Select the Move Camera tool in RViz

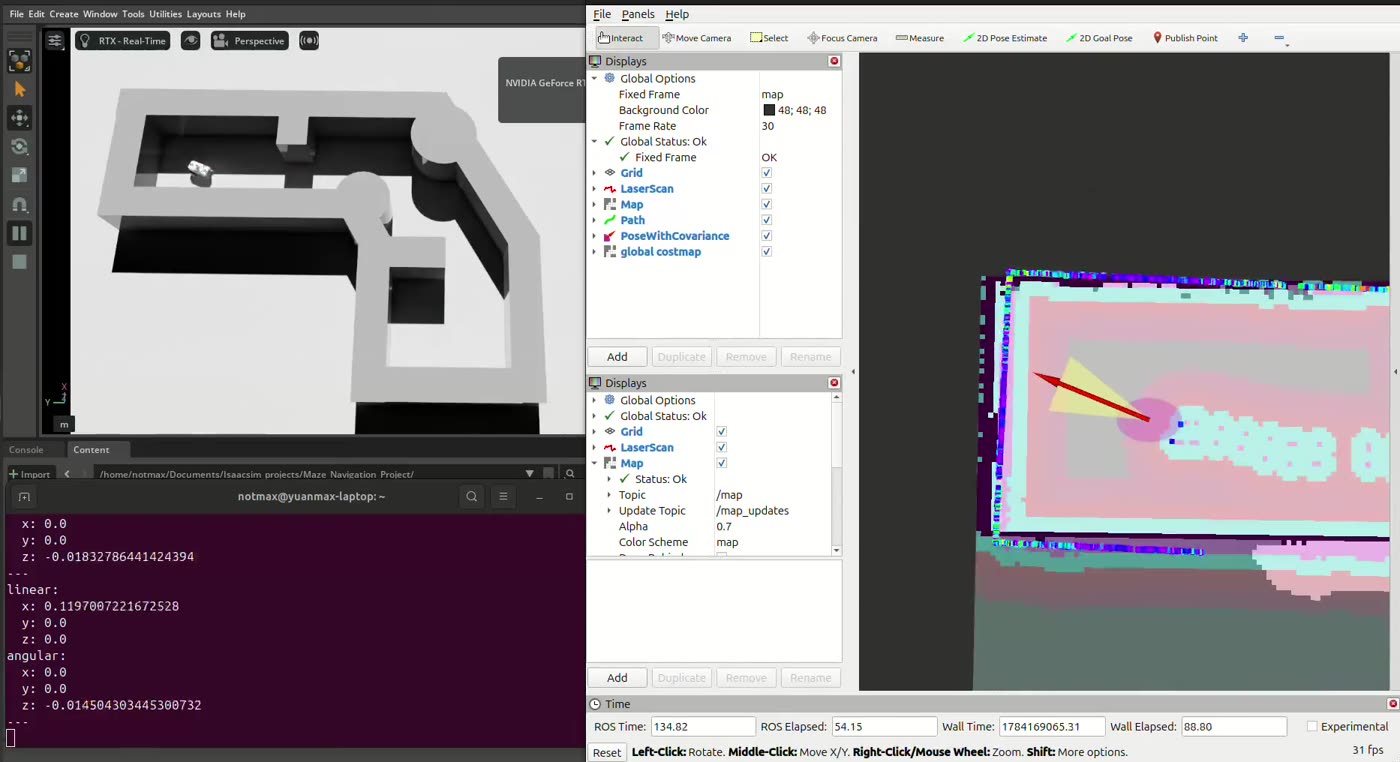point(697,38)
